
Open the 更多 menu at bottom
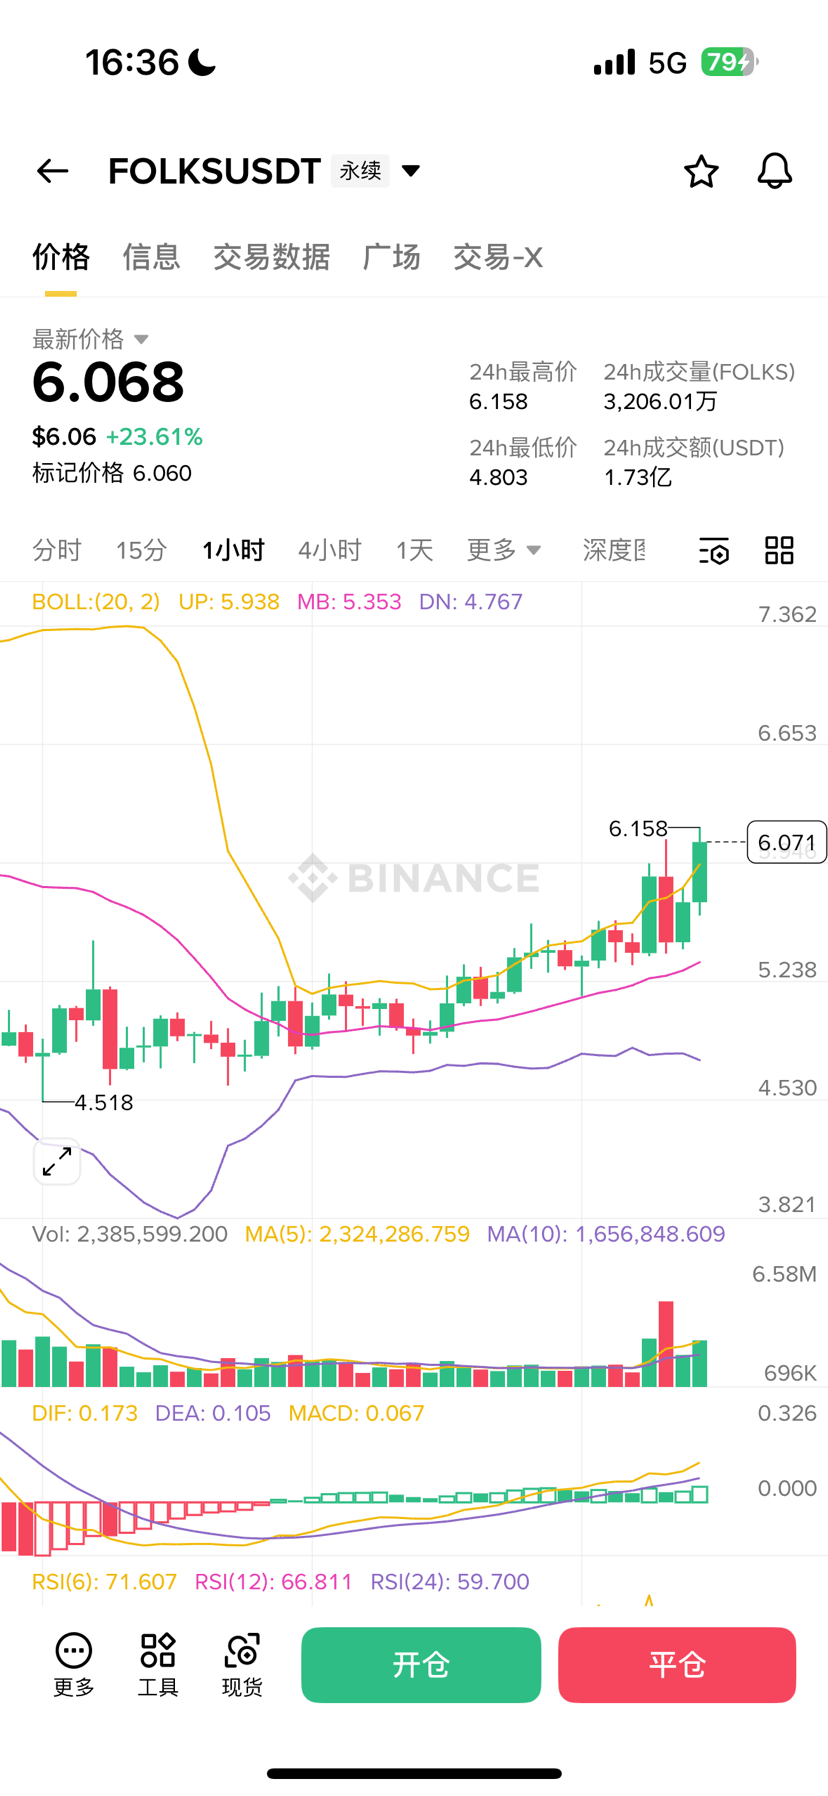click(x=74, y=1665)
